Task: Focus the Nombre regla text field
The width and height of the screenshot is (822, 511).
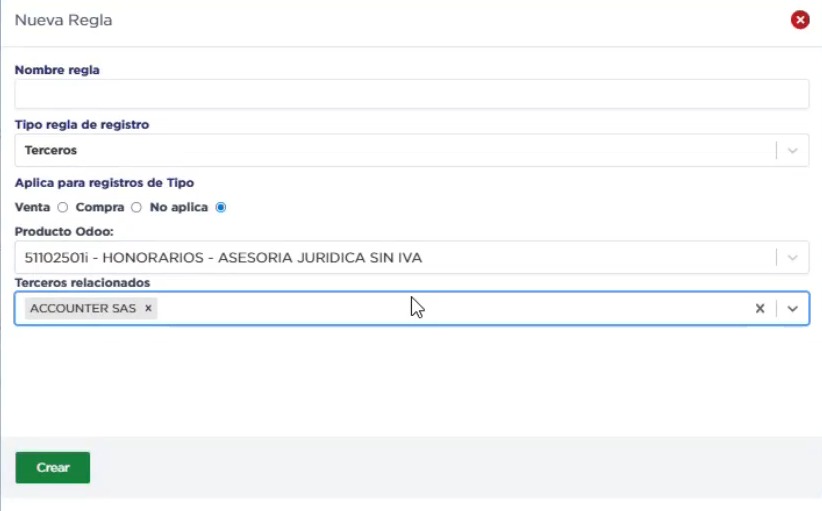Action: (411, 94)
